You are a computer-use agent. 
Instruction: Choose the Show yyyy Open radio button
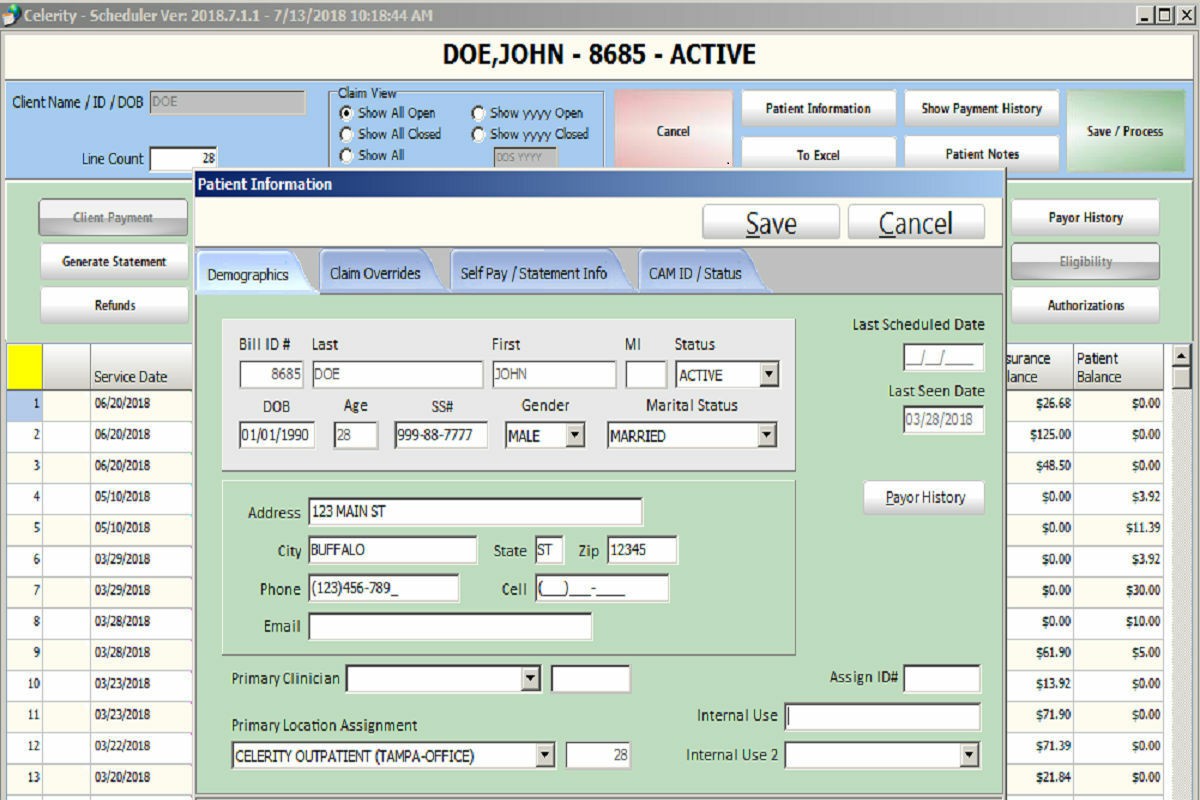point(478,113)
